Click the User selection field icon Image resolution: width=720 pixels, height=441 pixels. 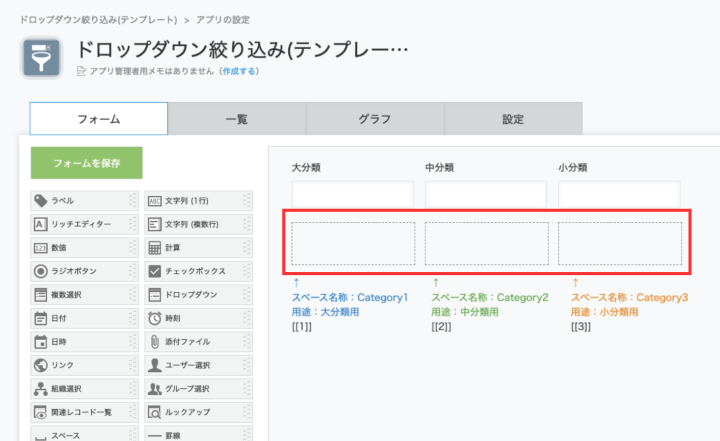pyautogui.click(x=155, y=365)
